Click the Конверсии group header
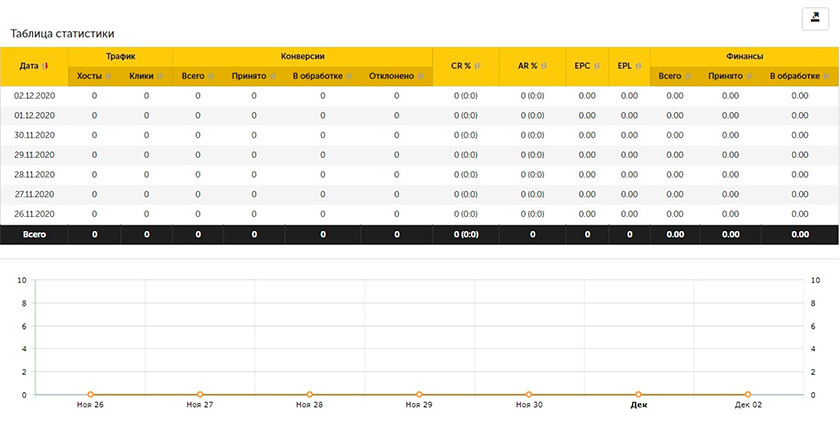Screen dimensions: 840x427 click(x=303, y=56)
